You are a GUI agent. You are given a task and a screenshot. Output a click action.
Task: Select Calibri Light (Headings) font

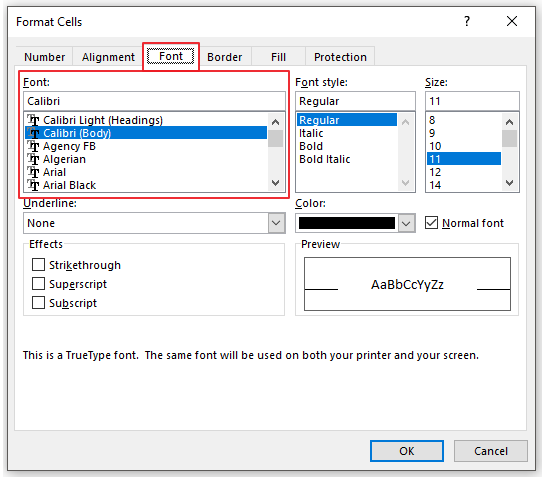coord(146,120)
